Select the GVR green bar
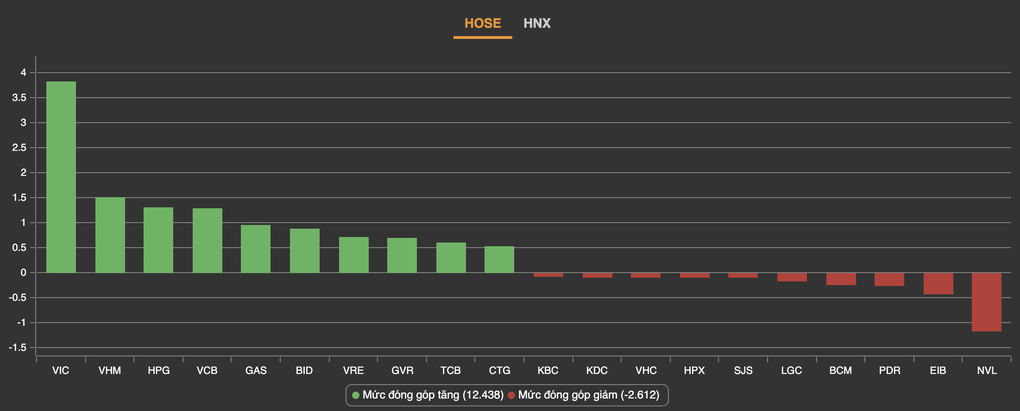Screen dimensions: 1020x411 coord(402,255)
